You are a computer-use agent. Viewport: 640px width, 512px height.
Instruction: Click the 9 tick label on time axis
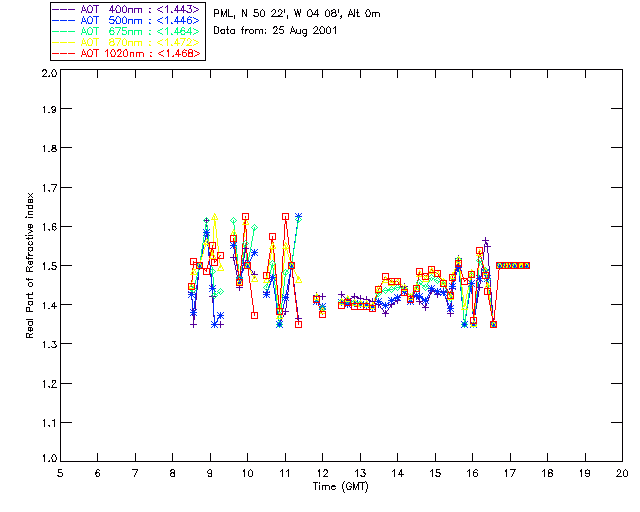point(210,472)
